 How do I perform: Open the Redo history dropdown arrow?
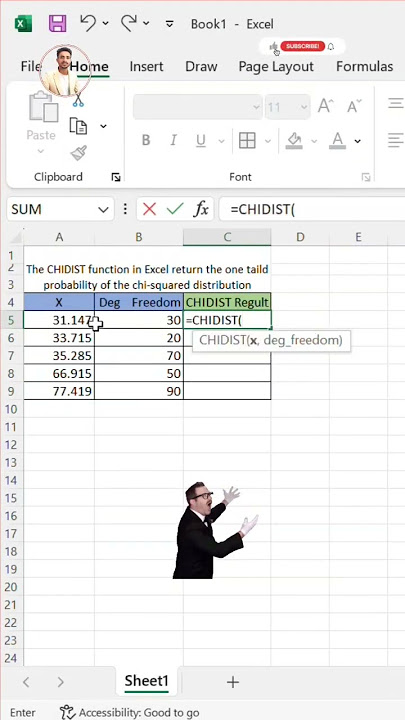[146, 23]
